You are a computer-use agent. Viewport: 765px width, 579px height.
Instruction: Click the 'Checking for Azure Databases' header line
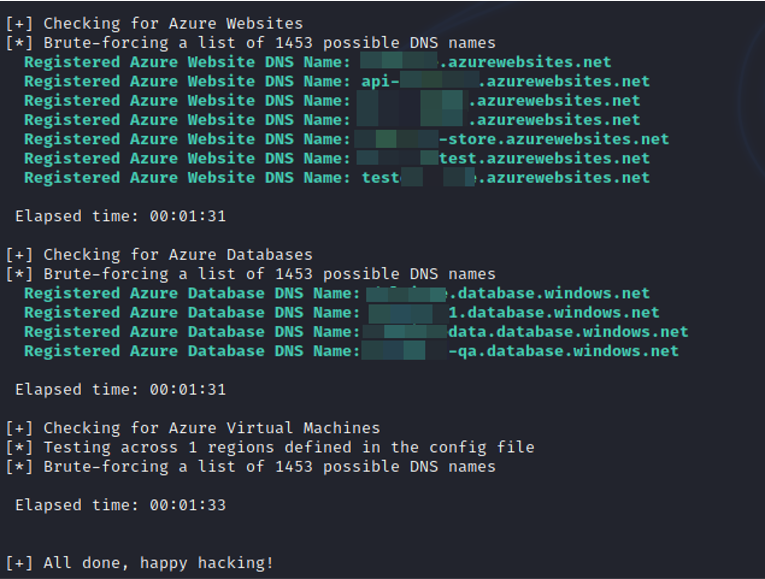[x=159, y=255]
